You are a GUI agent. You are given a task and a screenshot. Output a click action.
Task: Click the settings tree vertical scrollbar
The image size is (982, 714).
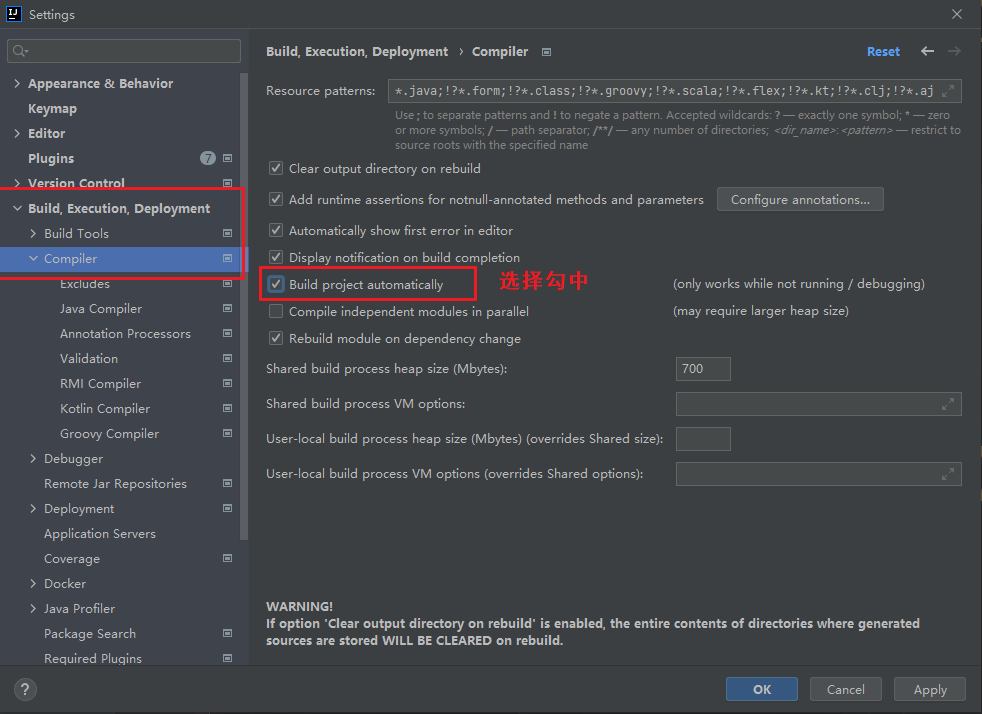244,307
